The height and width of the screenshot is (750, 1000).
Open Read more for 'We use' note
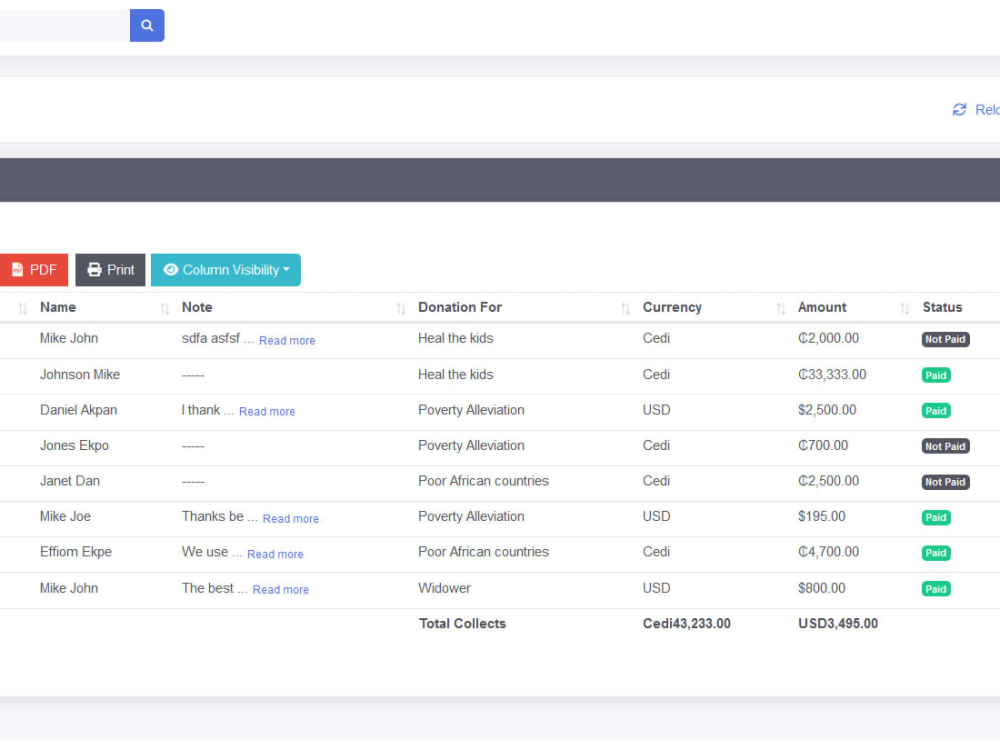click(x=276, y=555)
